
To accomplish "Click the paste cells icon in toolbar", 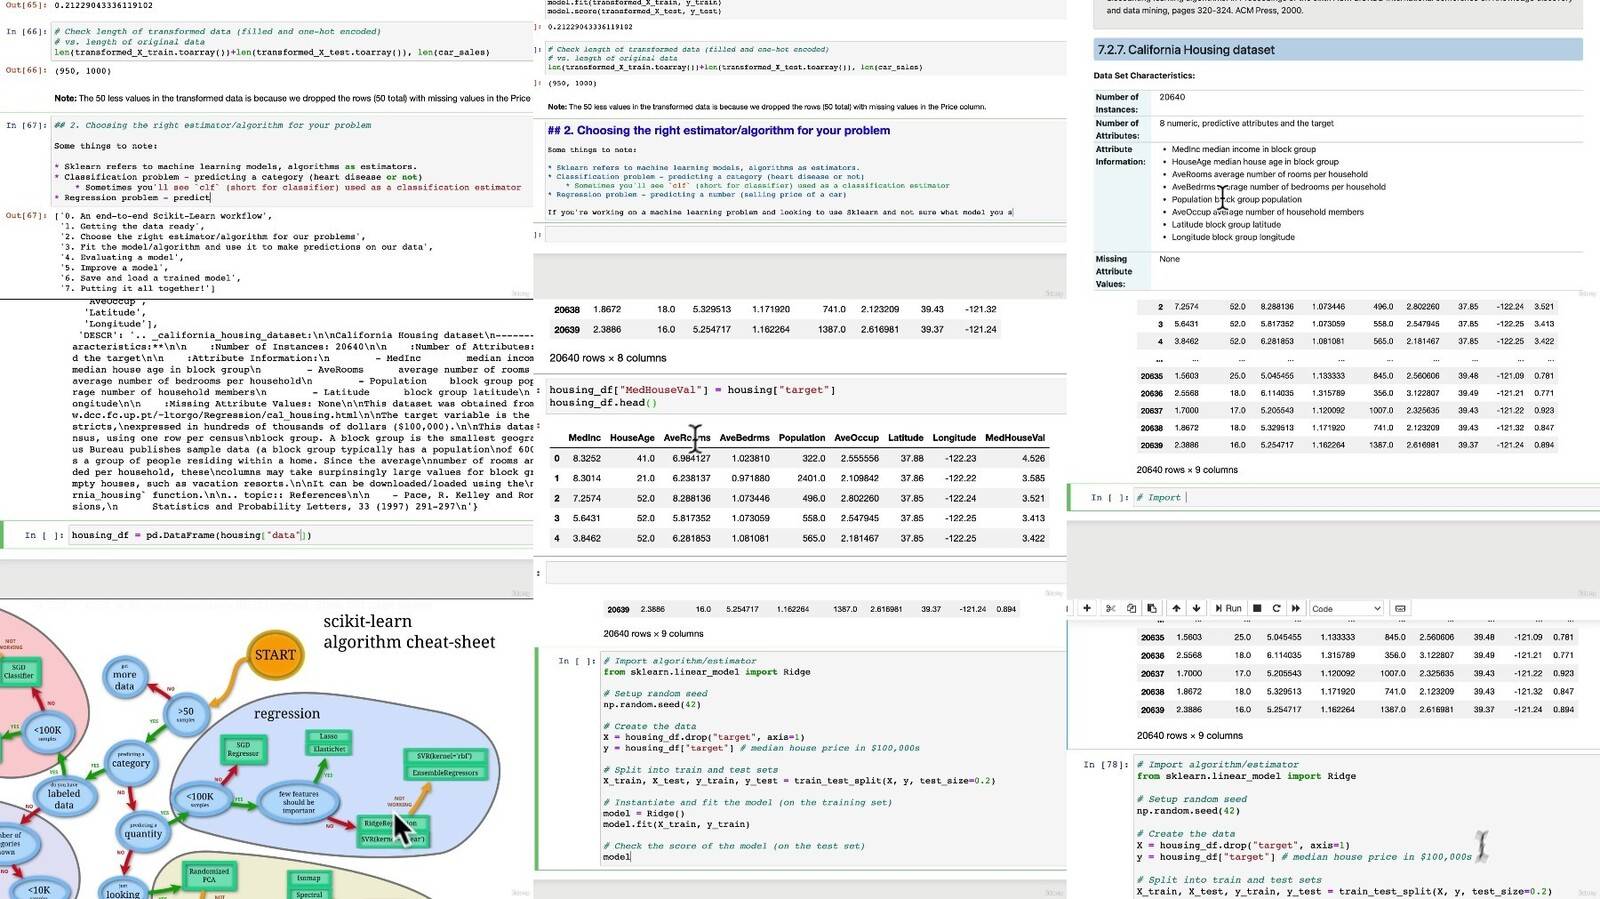I will [x=1152, y=608].
